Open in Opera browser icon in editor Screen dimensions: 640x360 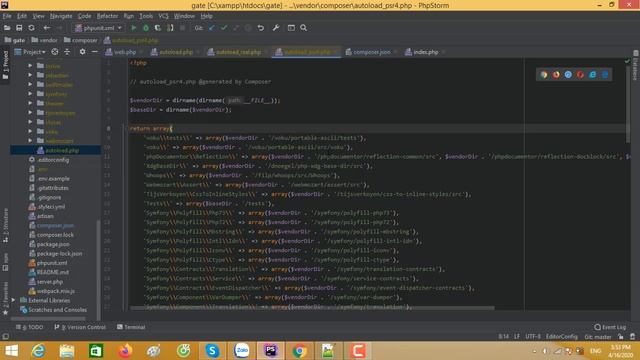[x=580, y=75]
